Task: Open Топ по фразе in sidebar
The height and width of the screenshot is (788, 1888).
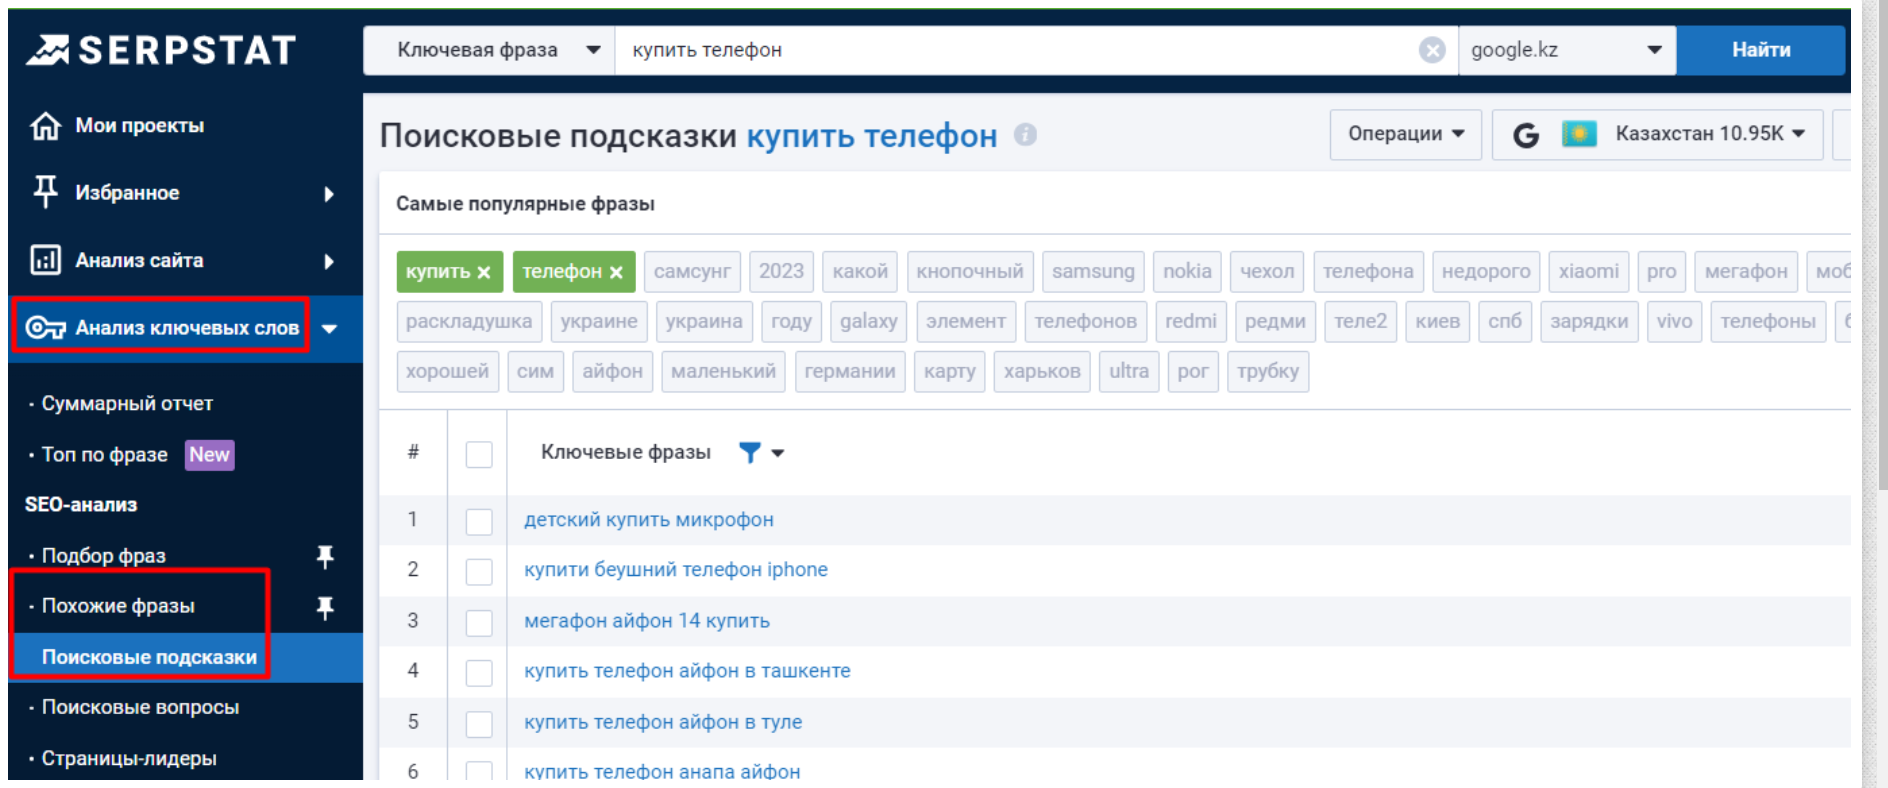Action: [105, 455]
